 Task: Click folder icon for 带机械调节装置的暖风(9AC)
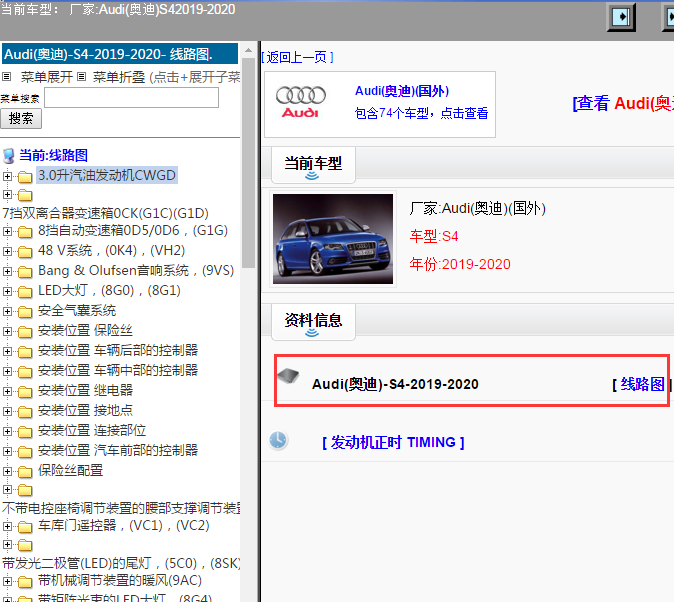pyautogui.click(x=25, y=582)
